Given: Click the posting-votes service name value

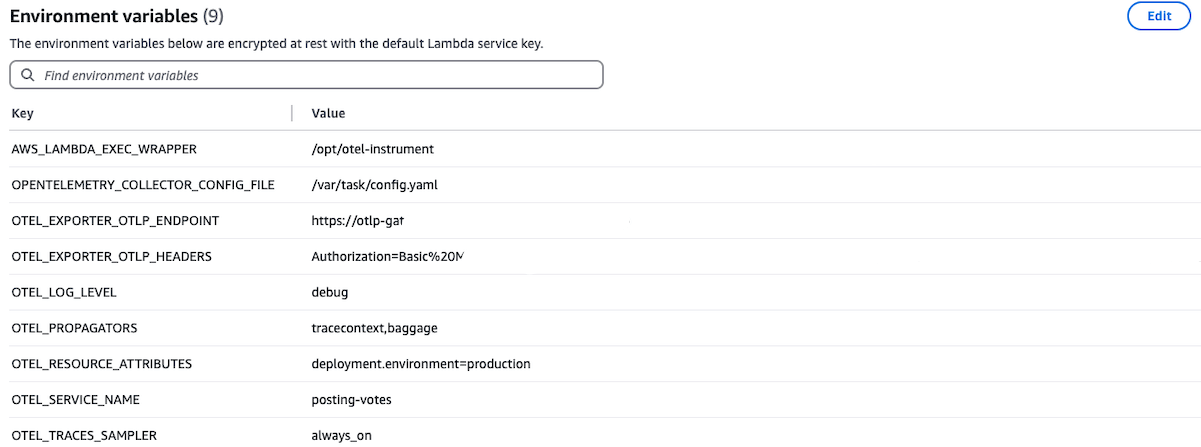Looking at the screenshot, I should pyautogui.click(x=351, y=399).
